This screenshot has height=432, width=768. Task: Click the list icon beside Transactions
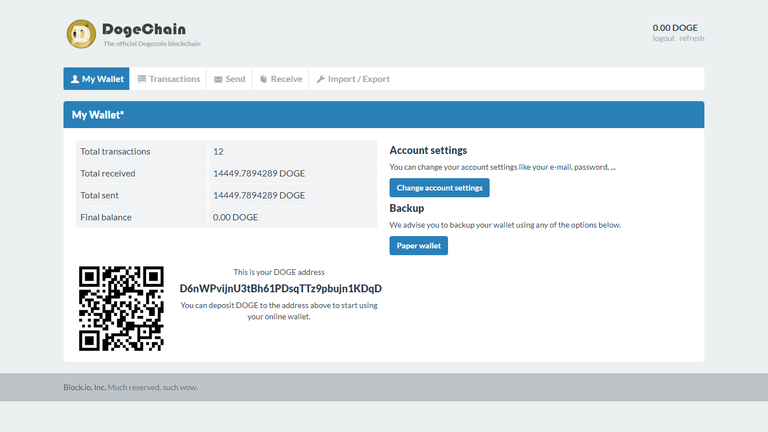(x=142, y=79)
